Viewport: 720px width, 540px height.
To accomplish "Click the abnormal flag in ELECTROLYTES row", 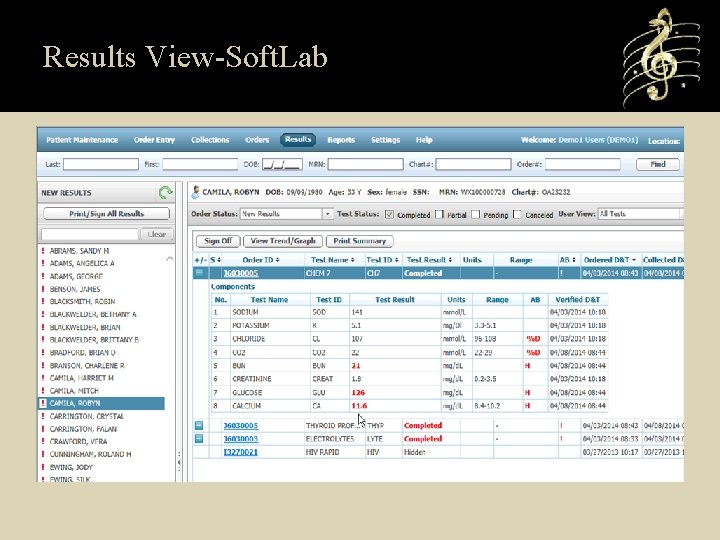I will tap(561, 439).
